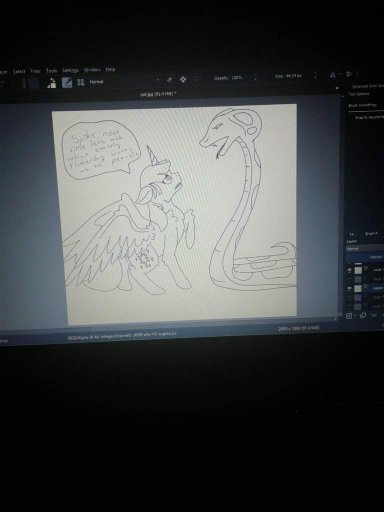Expand the layer blend mode combo box
384x512 pixels.
click(x=365, y=249)
